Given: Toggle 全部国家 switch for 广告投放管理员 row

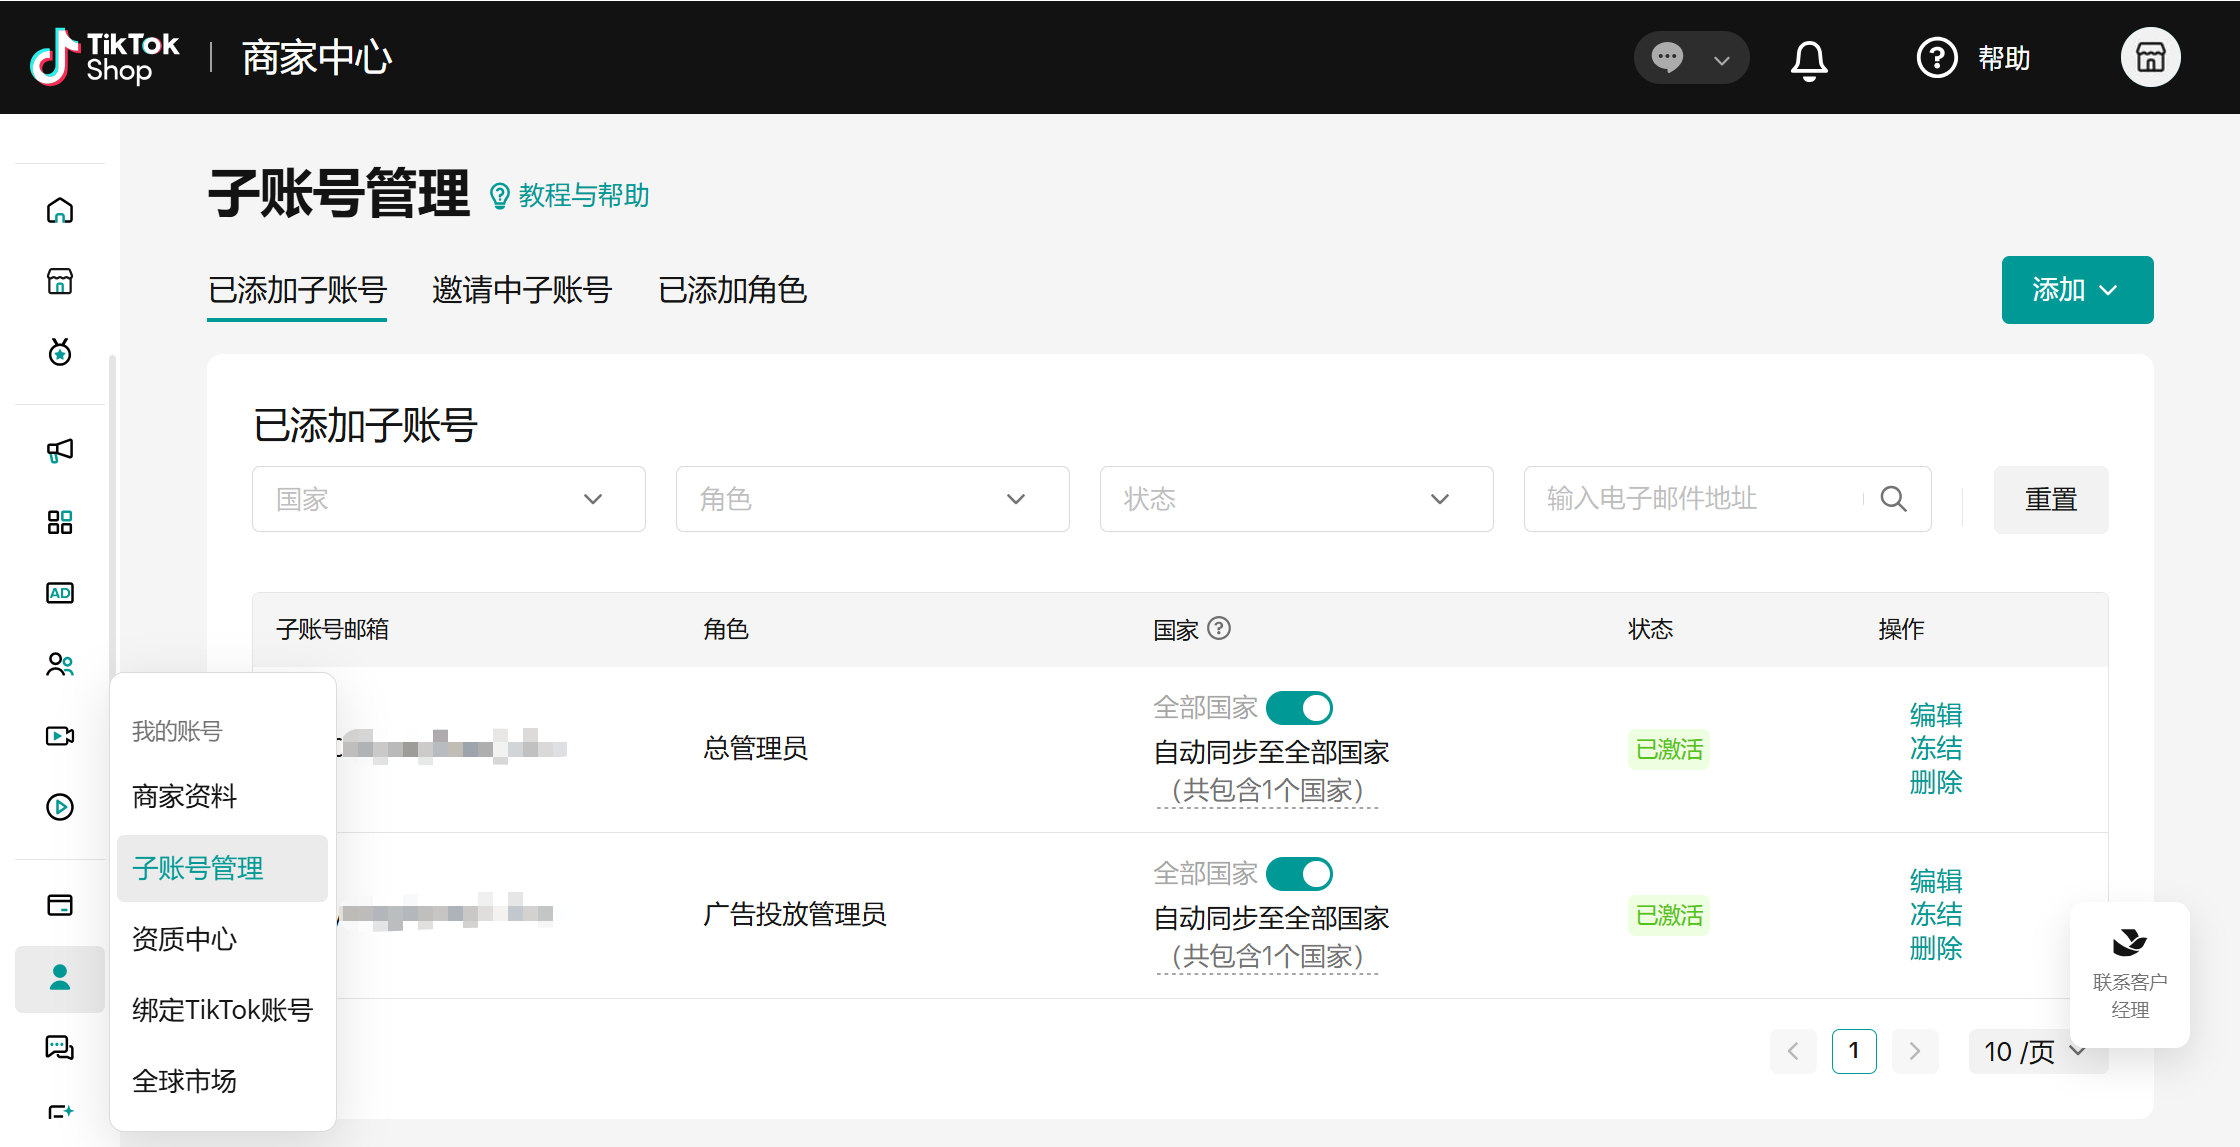Looking at the screenshot, I should [1299, 874].
